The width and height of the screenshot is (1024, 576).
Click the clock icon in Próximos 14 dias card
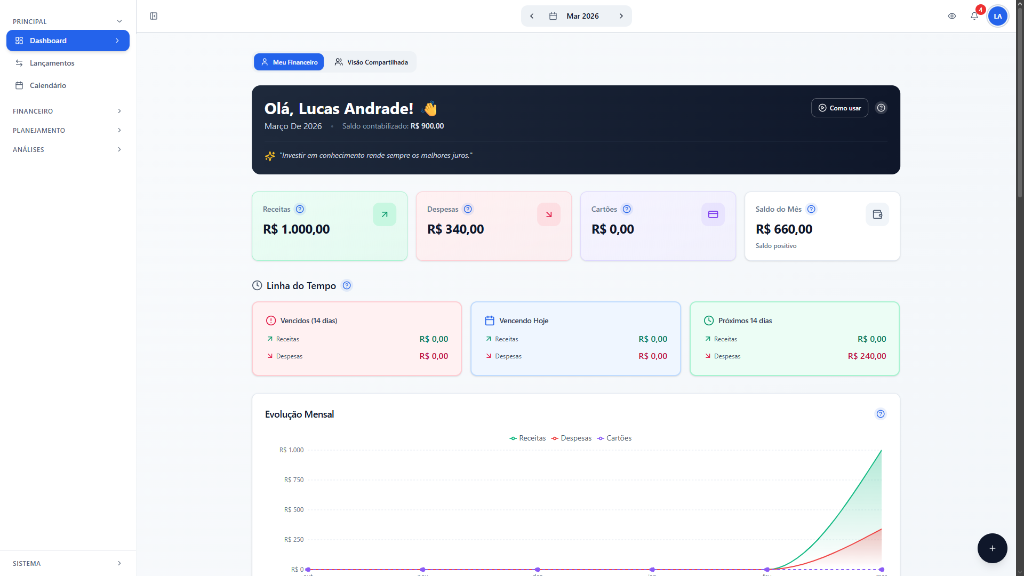[709, 321]
